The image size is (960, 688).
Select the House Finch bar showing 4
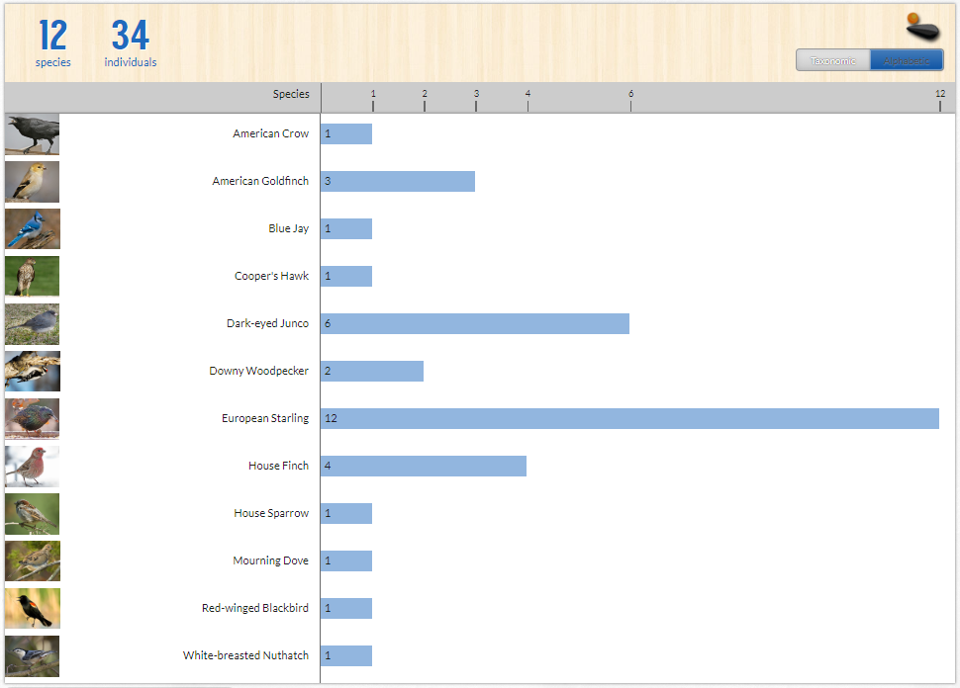click(x=424, y=466)
